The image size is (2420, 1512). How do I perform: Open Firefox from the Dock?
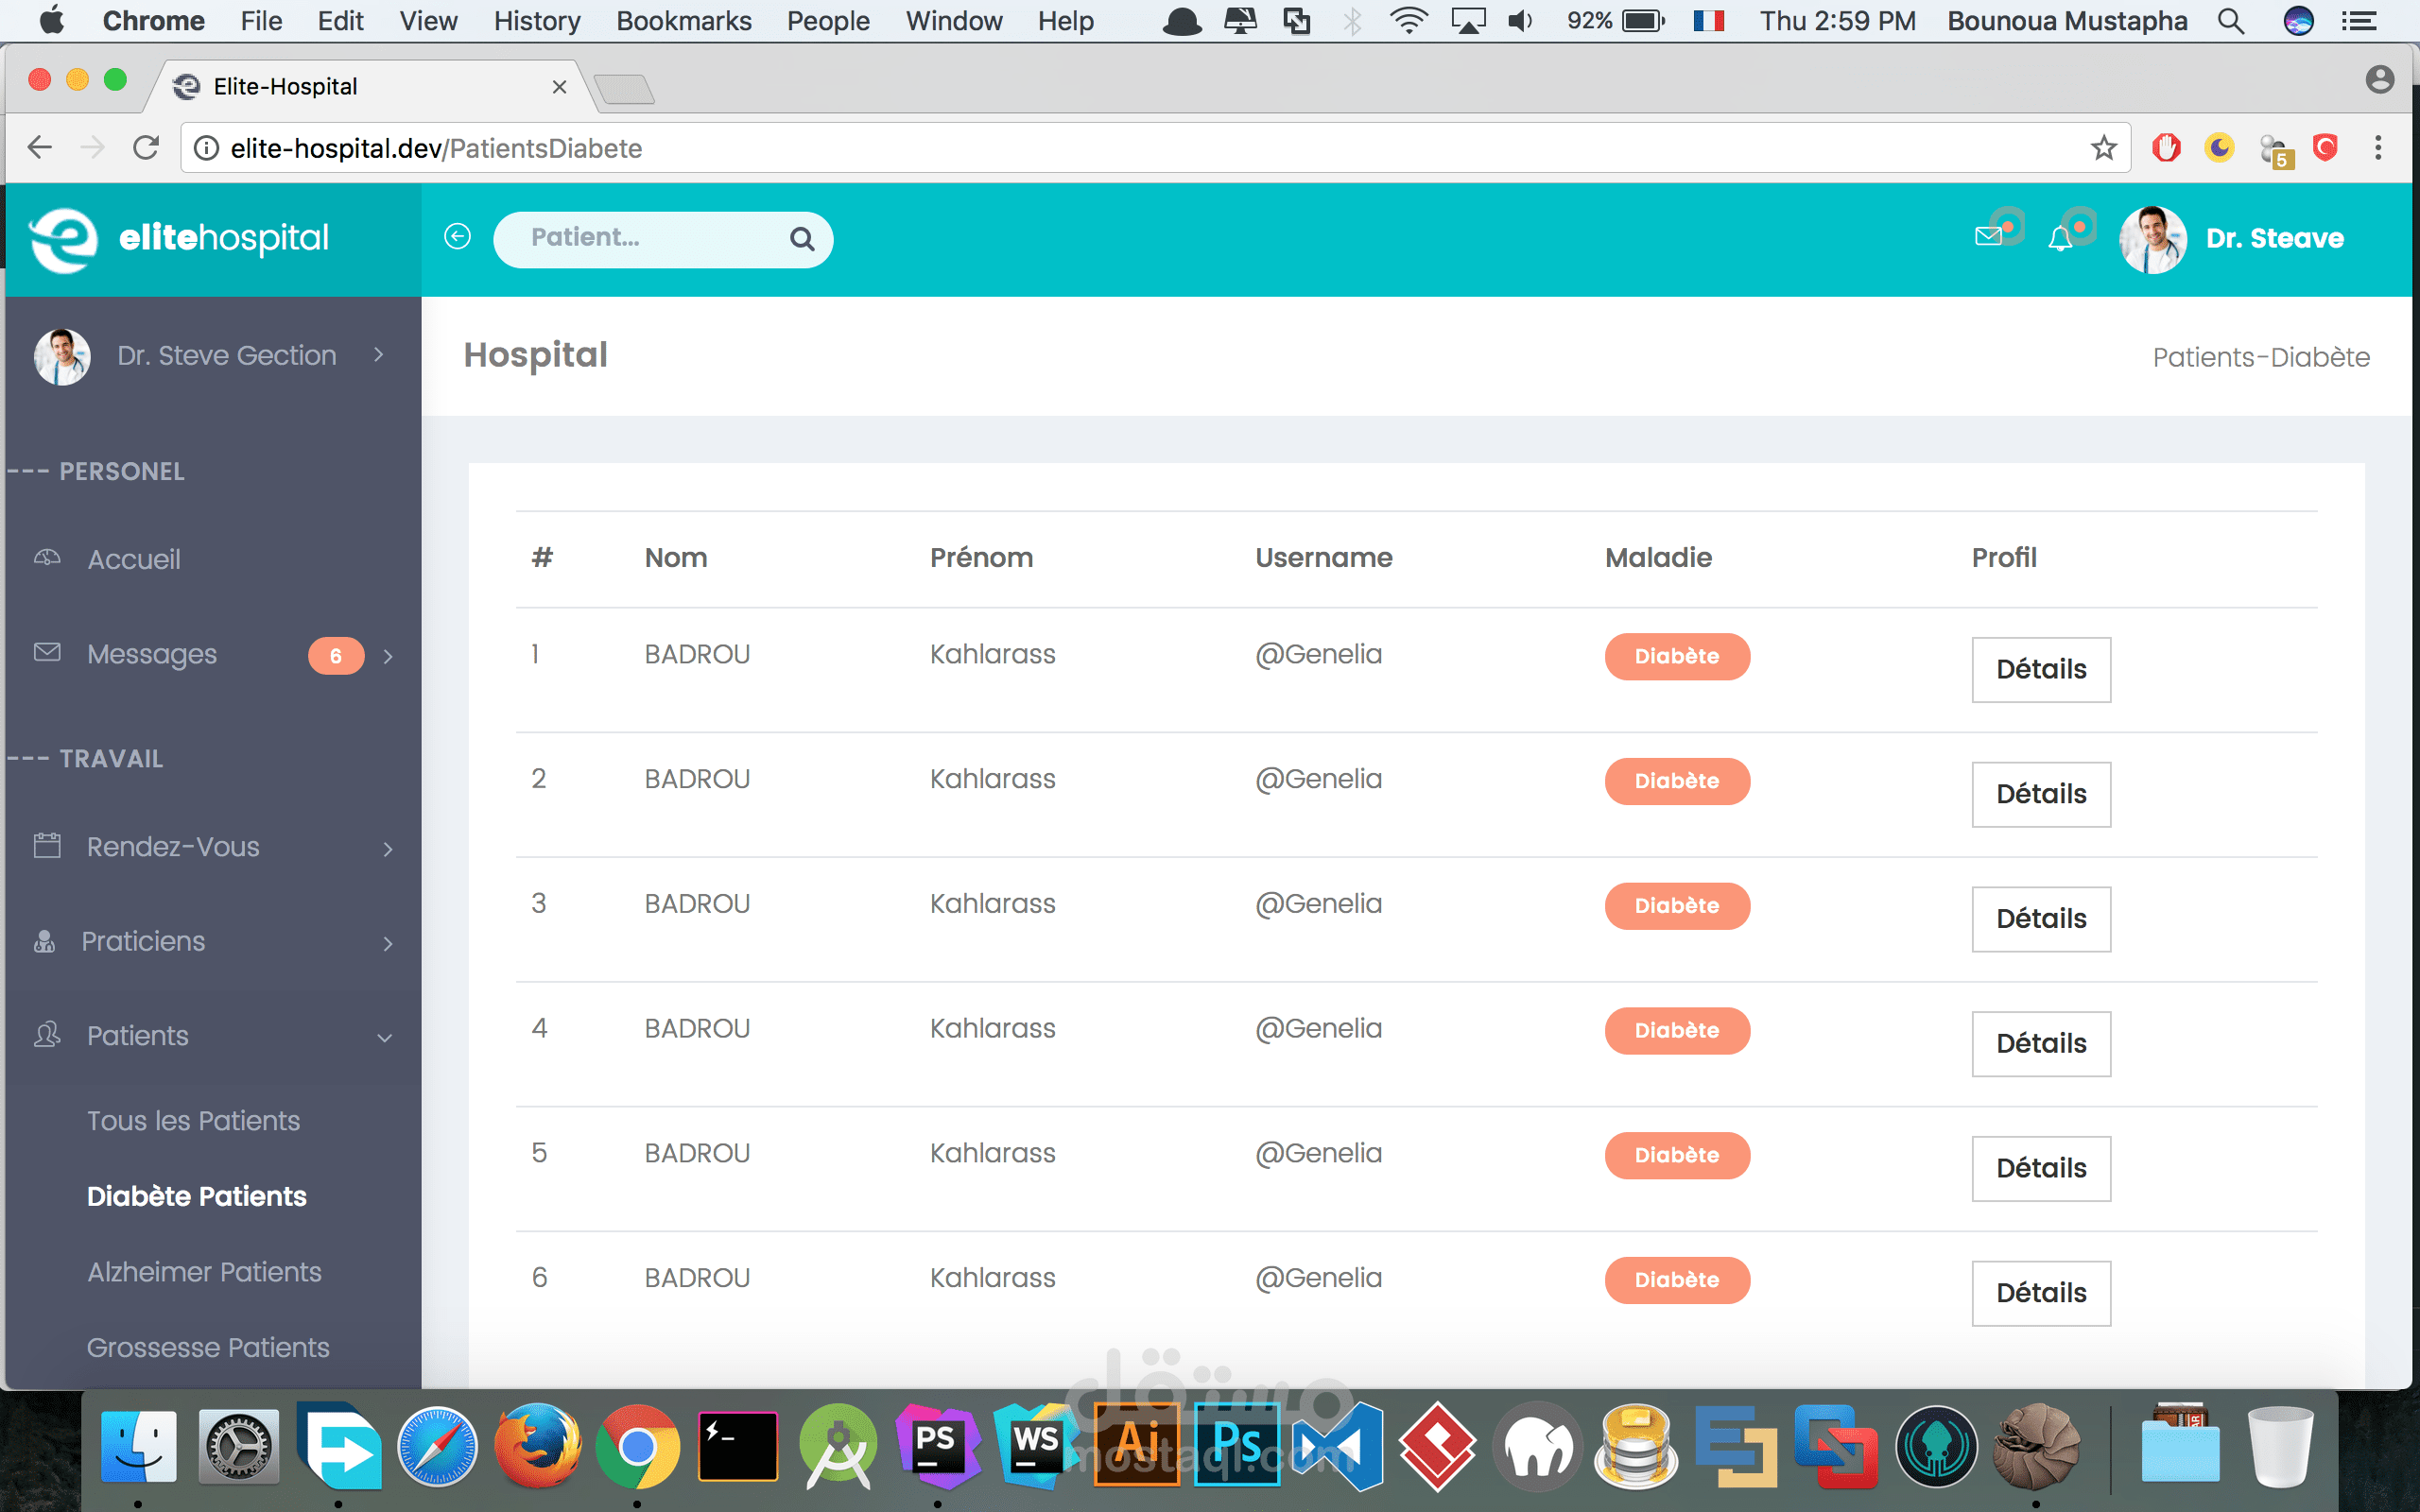tap(537, 1446)
